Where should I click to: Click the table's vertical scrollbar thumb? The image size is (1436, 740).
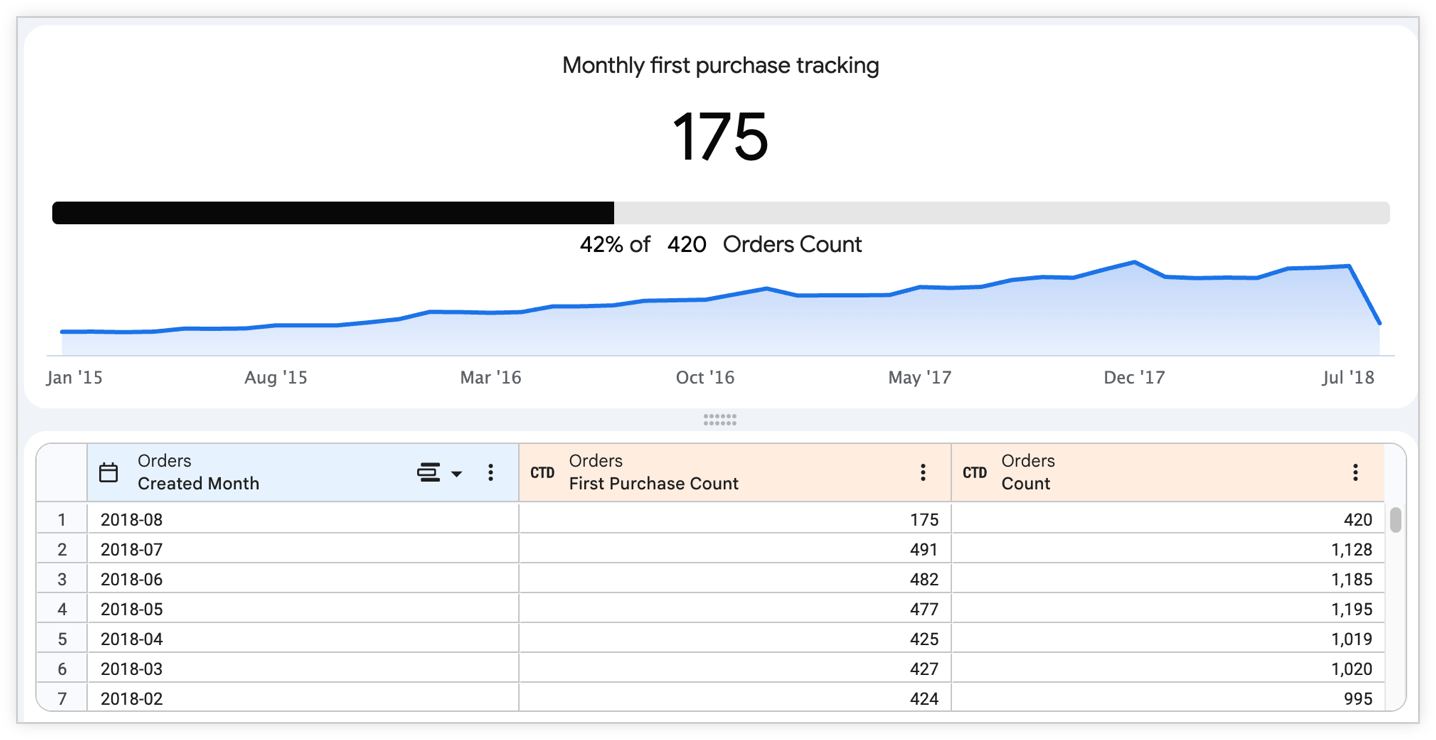coord(1396,520)
